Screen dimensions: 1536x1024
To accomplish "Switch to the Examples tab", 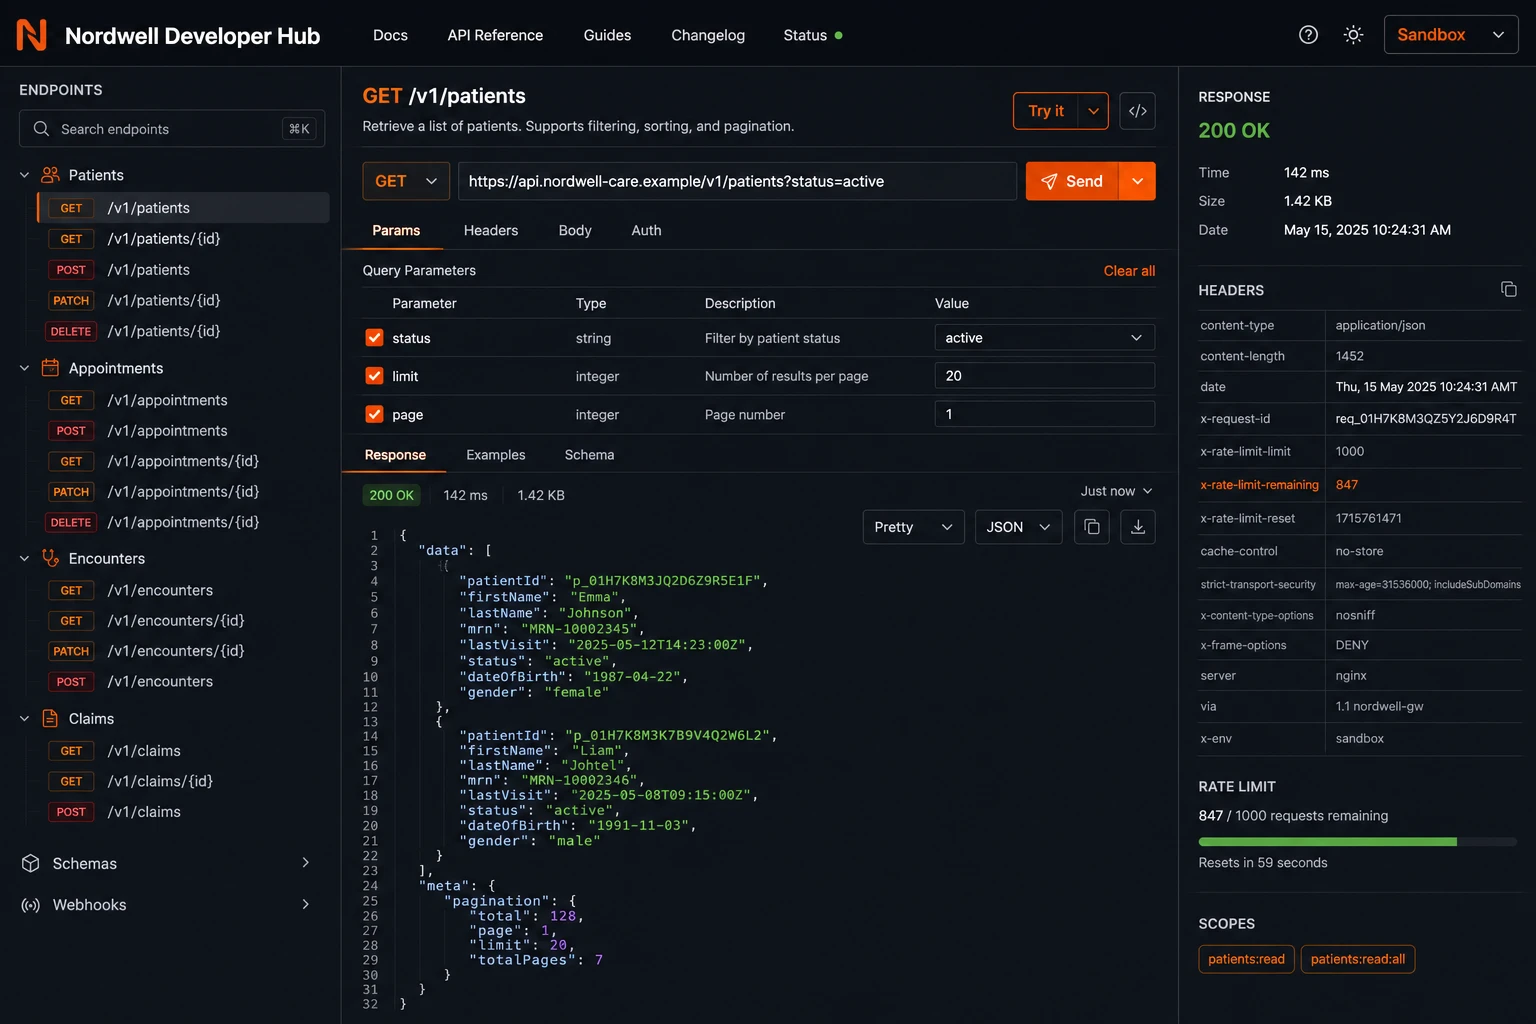I will 496,455.
